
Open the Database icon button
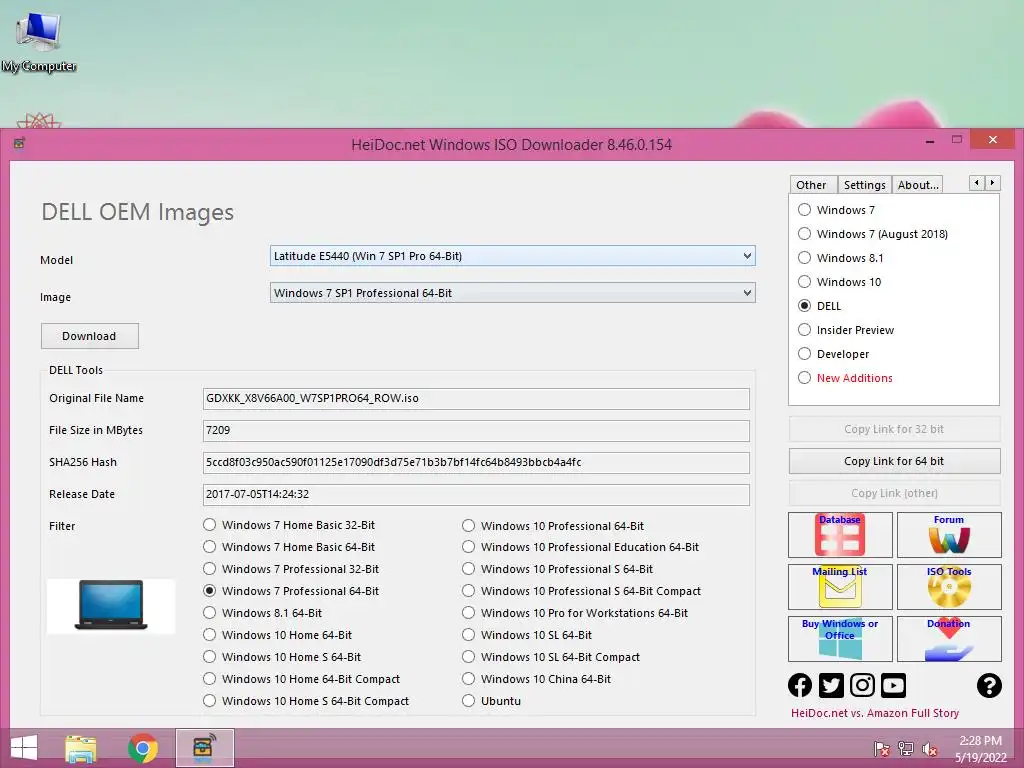(x=840, y=535)
